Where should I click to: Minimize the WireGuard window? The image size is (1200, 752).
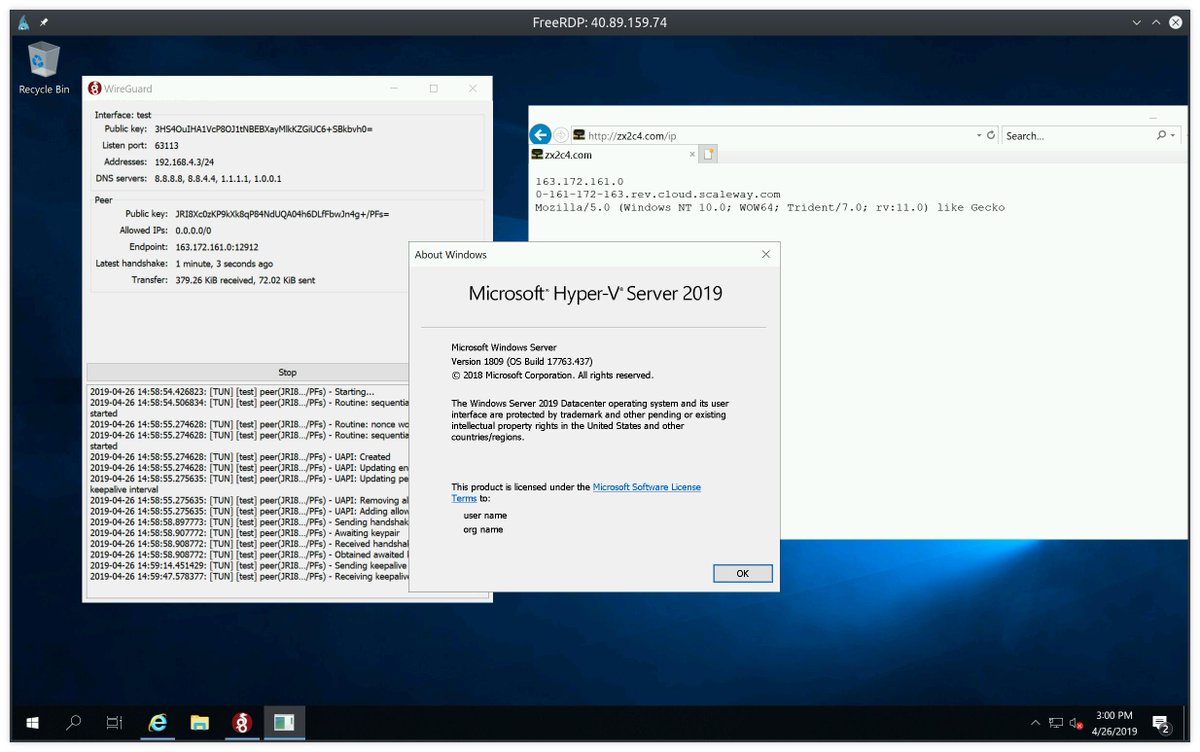[395, 88]
